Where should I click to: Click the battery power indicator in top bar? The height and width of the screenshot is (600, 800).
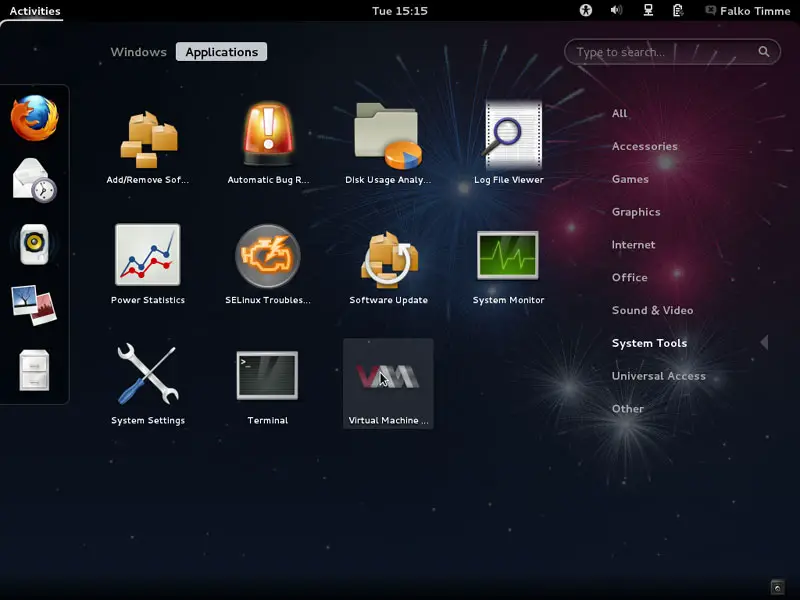(678, 10)
